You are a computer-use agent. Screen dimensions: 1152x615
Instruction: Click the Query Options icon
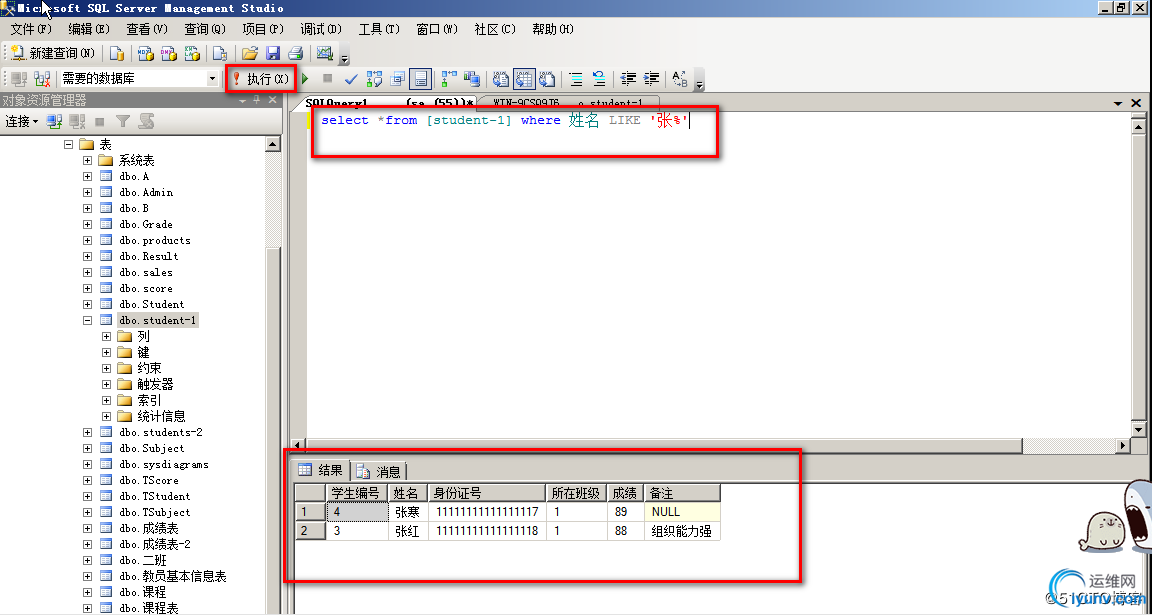coord(397,78)
